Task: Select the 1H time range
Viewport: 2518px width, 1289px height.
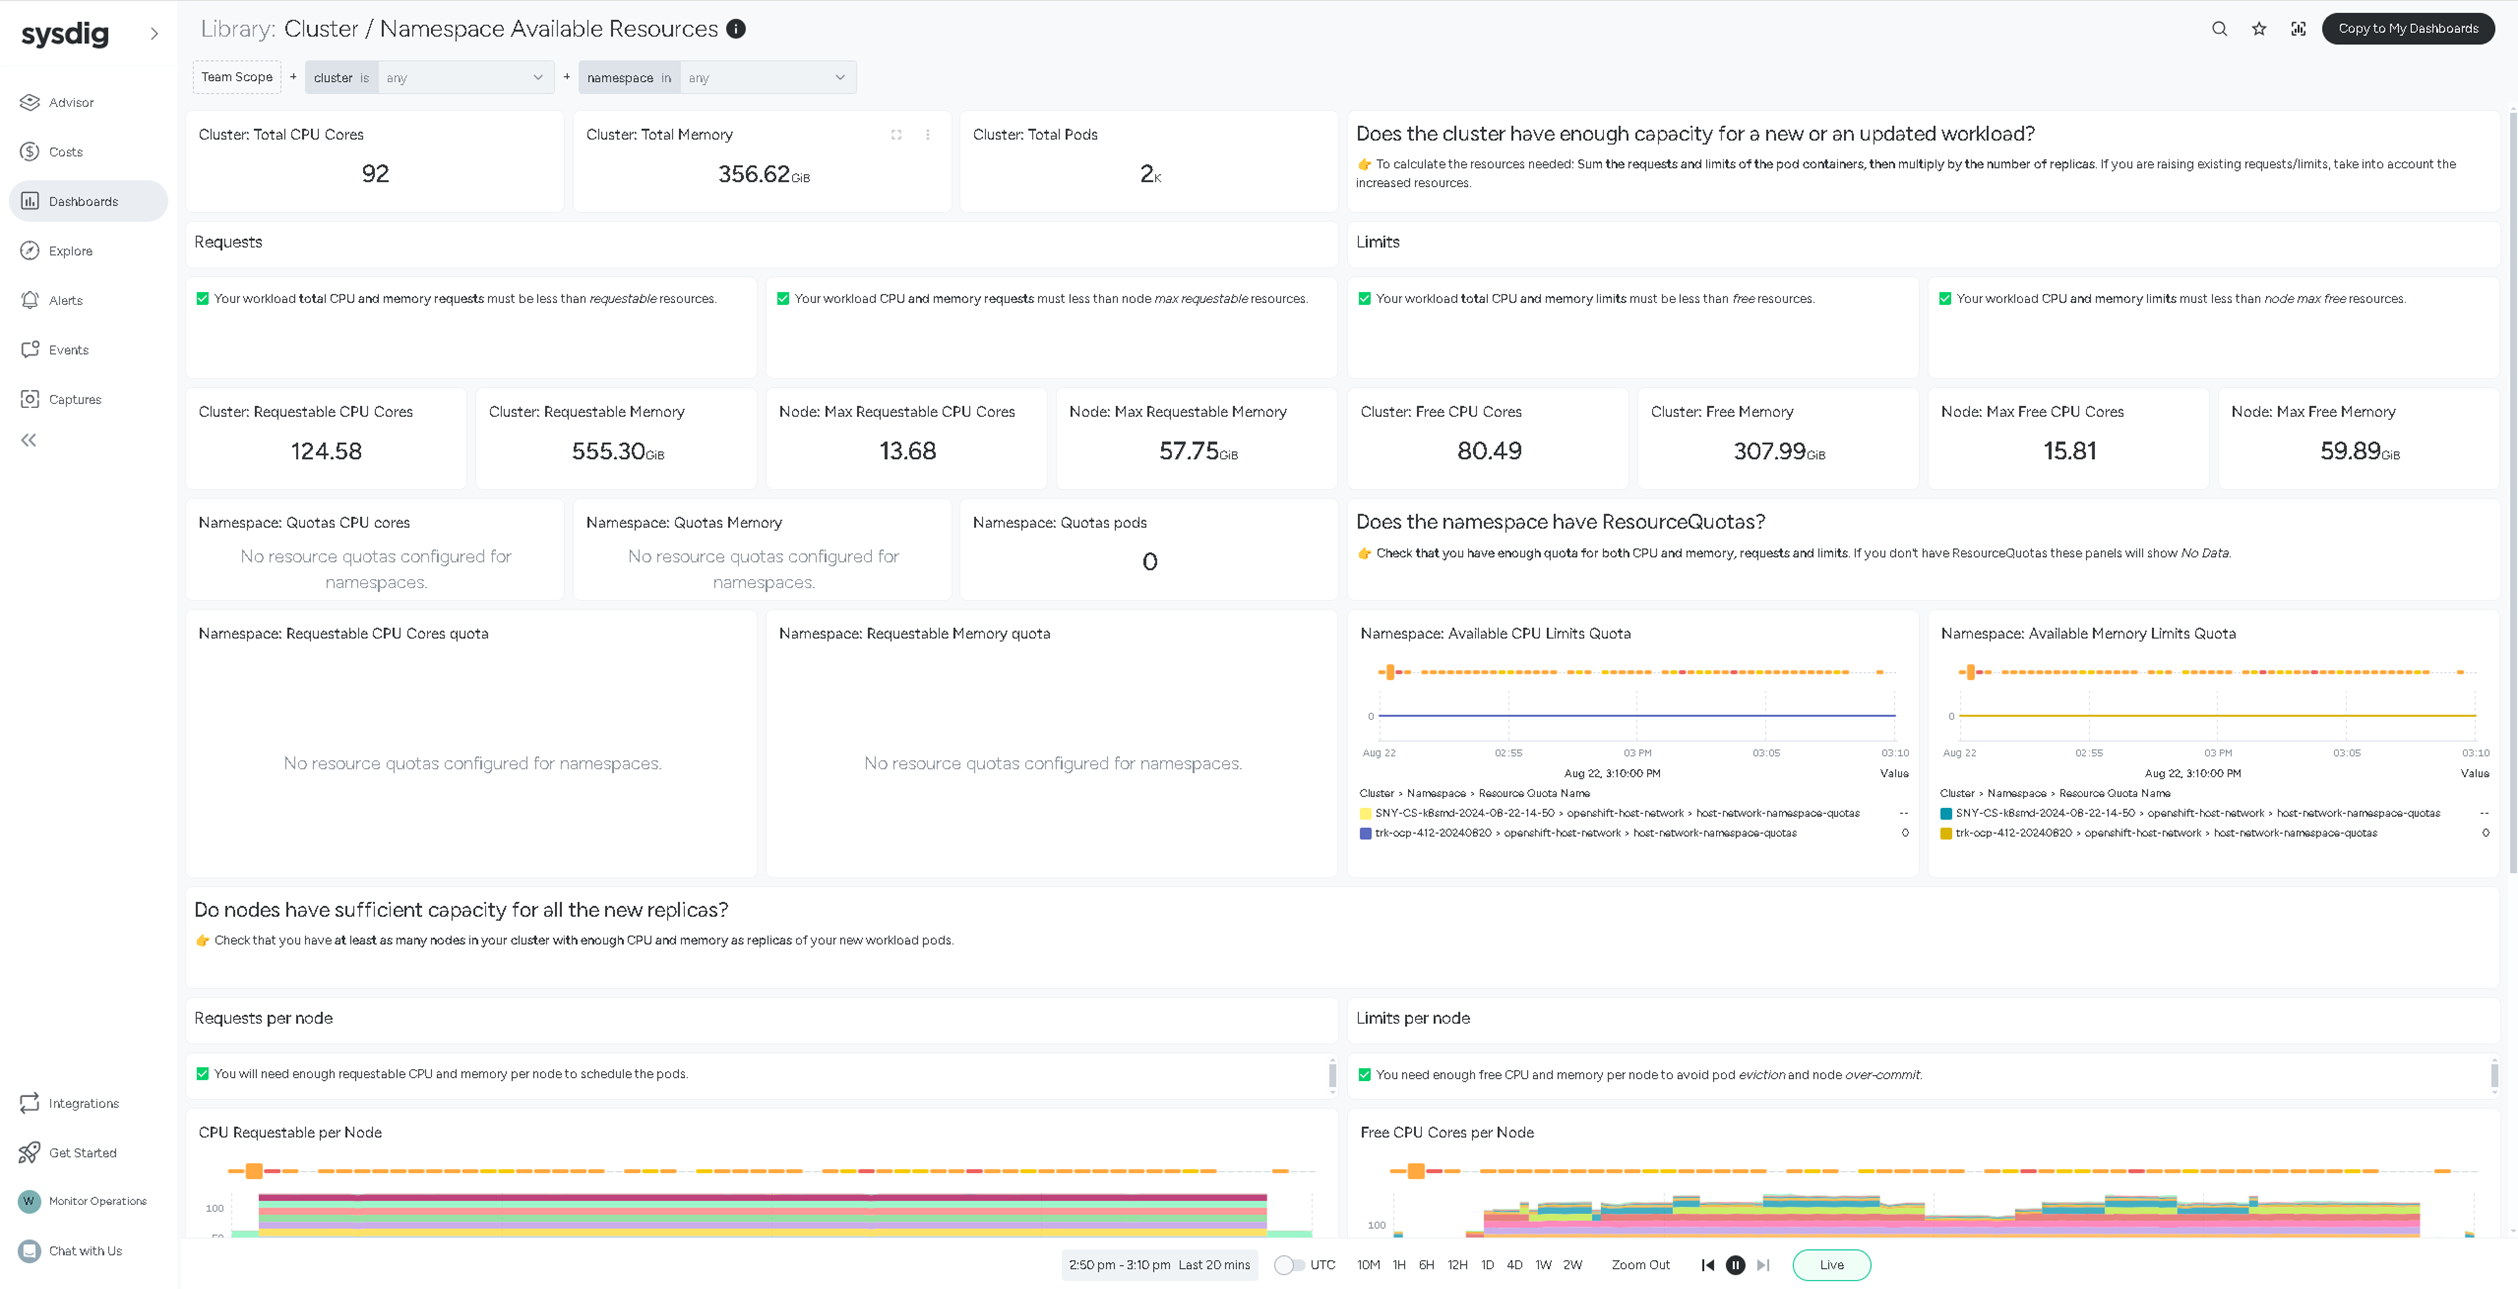Action: click(1399, 1265)
